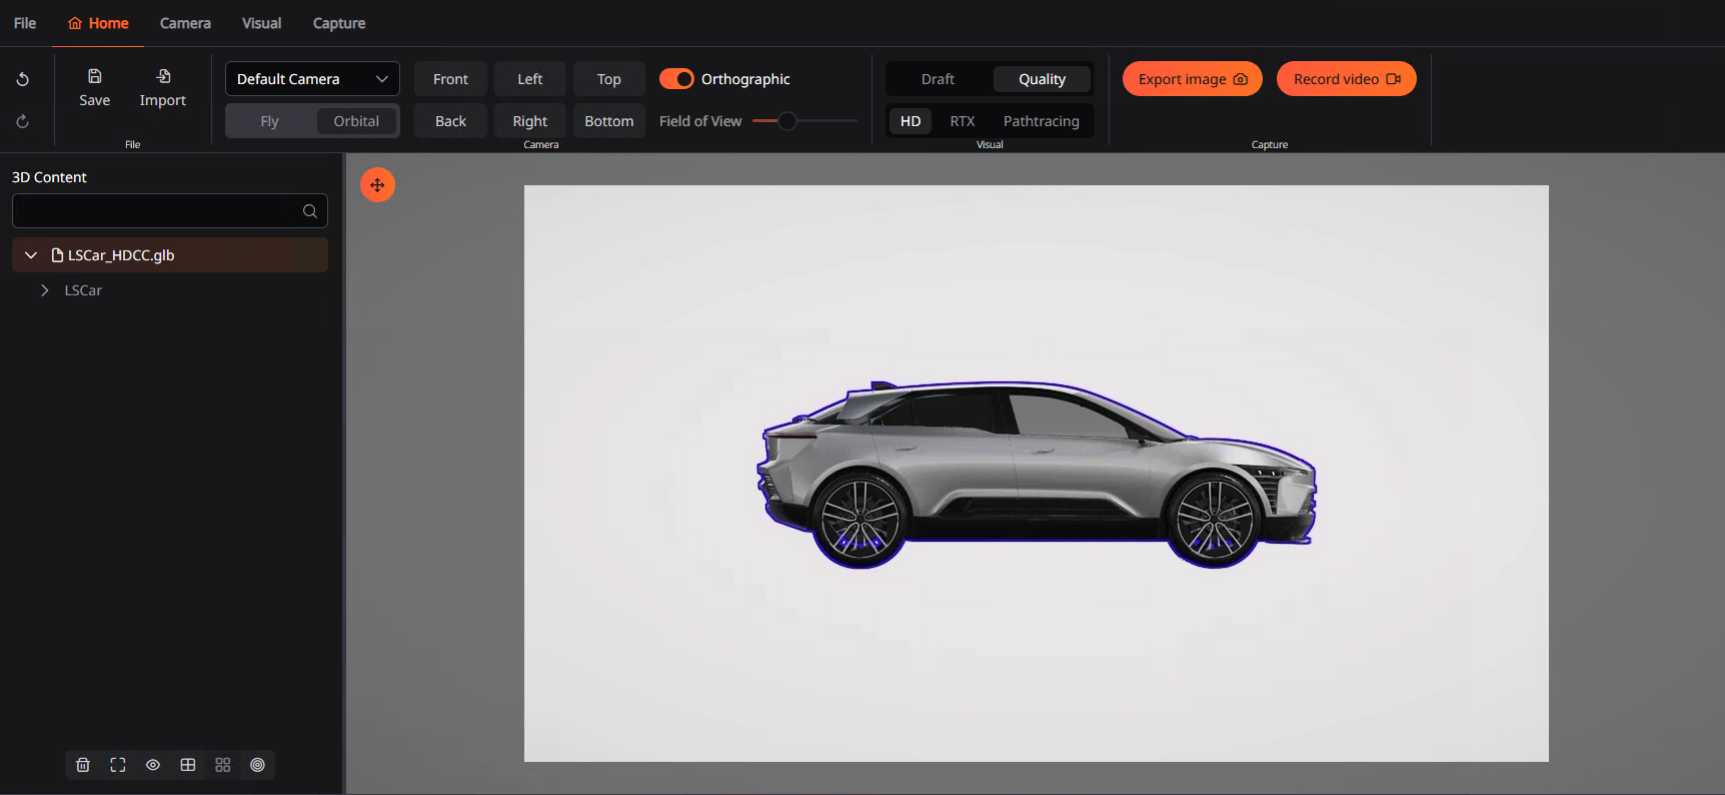Click the redo arrow icon
The height and width of the screenshot is (795, 1725).
[x=22, y=122]
